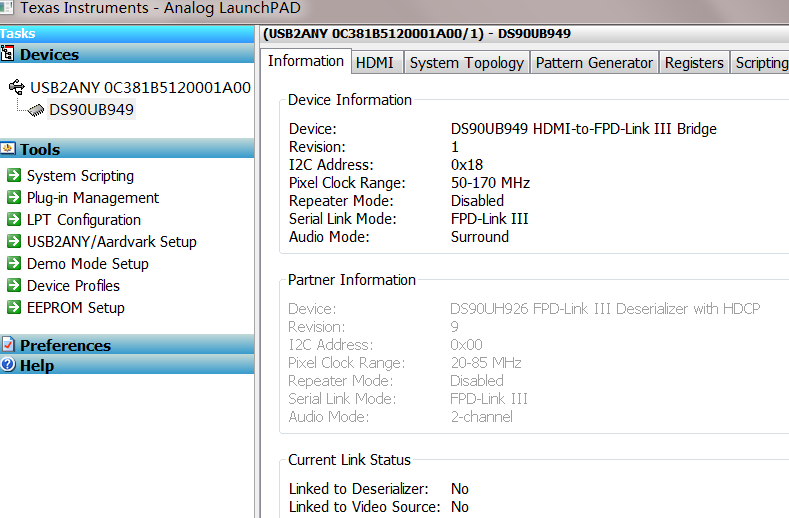Click the chip icon beside DS90UB949
The image size is (789, 518).
click(36, 110)
